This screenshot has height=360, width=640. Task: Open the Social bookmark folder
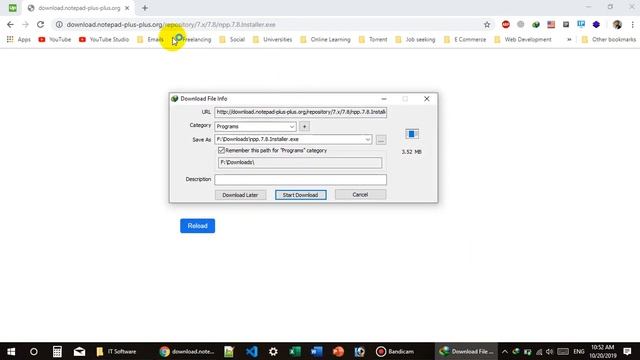pos(232,40)
